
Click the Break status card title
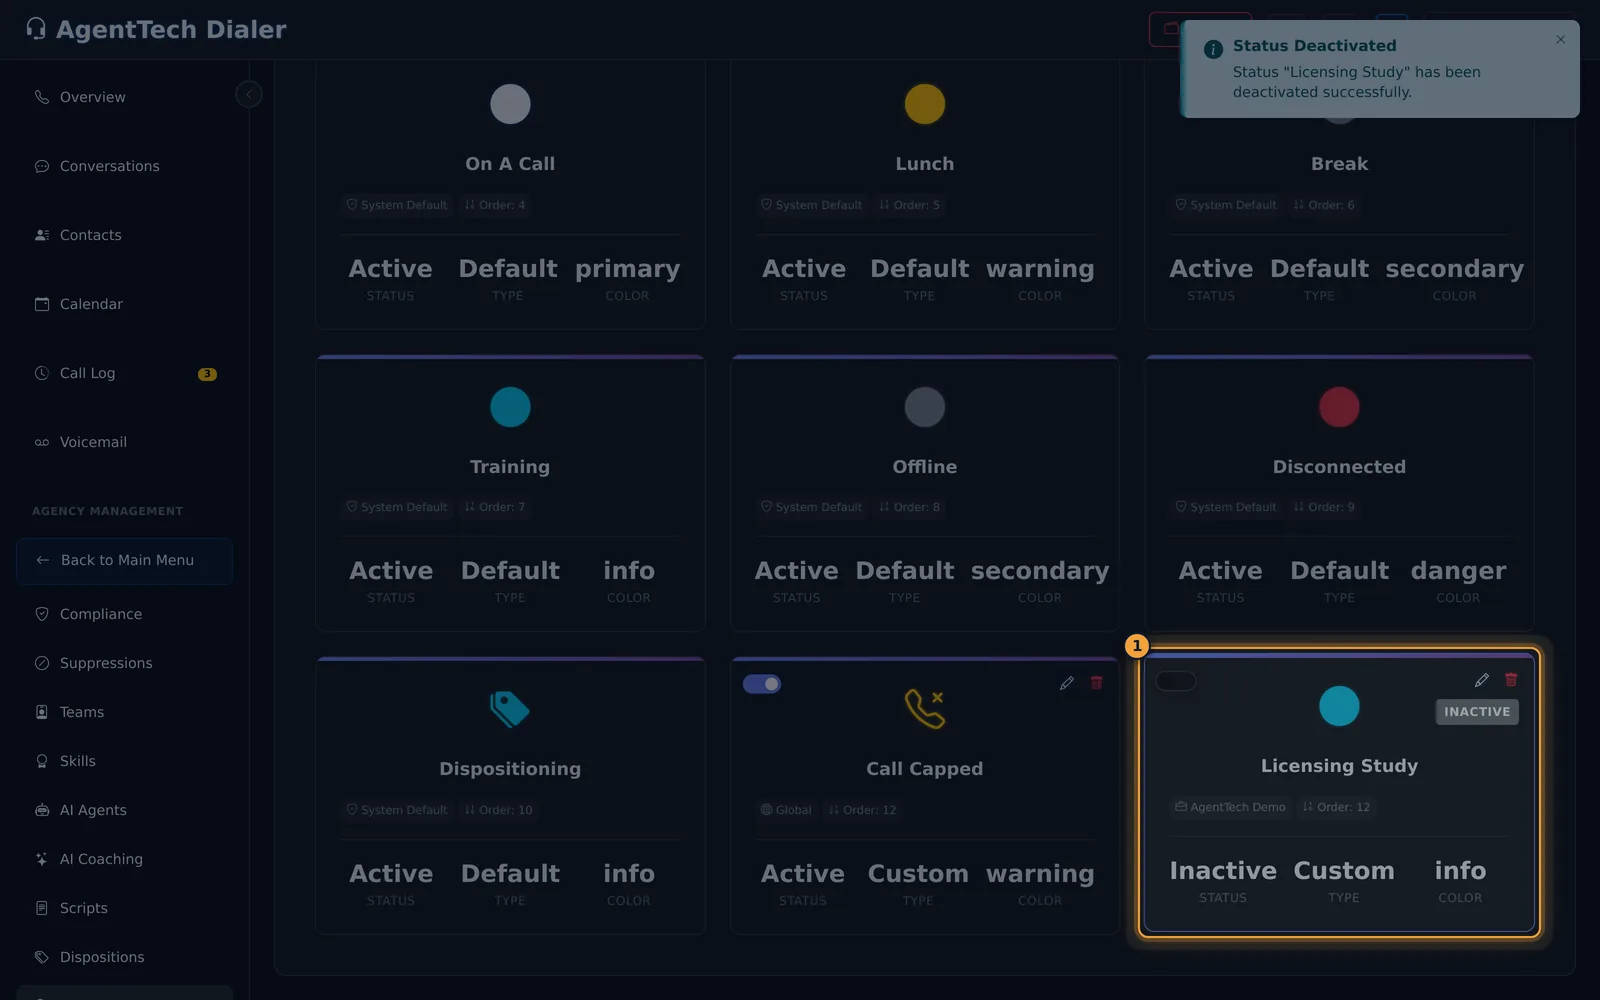[x=1339, y=164]
